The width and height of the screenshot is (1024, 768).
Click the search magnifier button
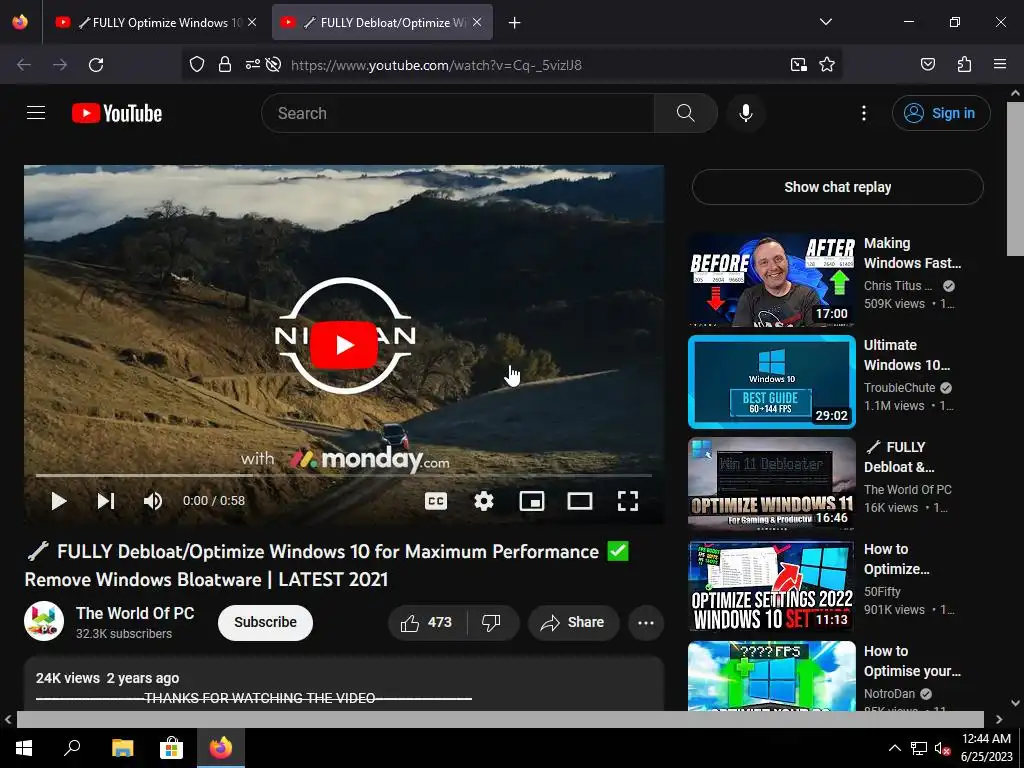coord(686,113)
